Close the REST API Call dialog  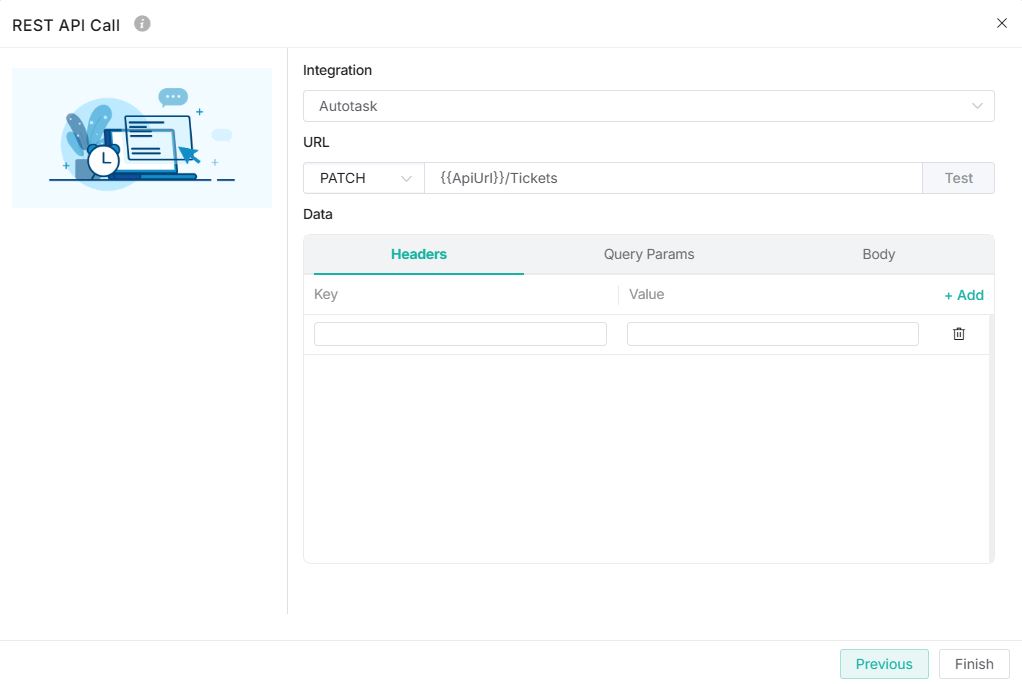click(x=1001, y=23)
